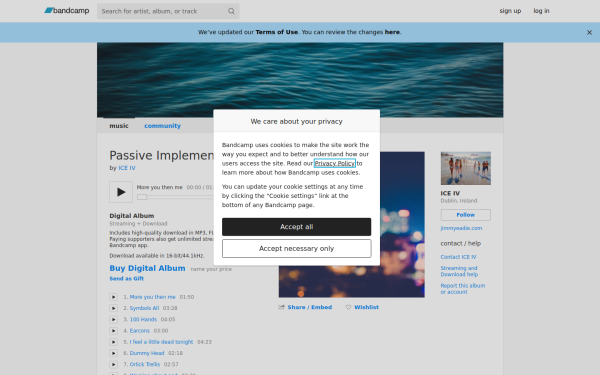
Task: Click the ICE IV artist photo thumbnail
Action: click(x=466, y=168)
